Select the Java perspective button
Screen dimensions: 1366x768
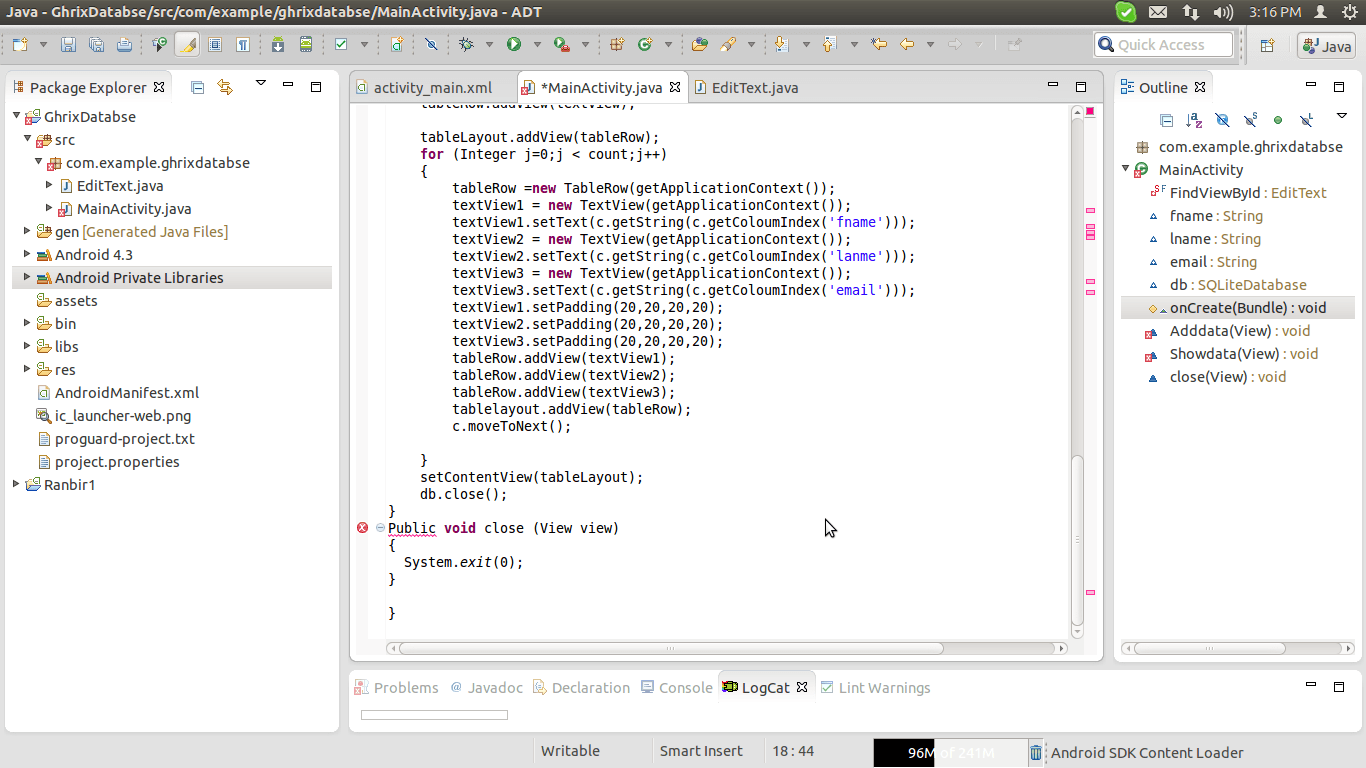[x=1326, y=45]
